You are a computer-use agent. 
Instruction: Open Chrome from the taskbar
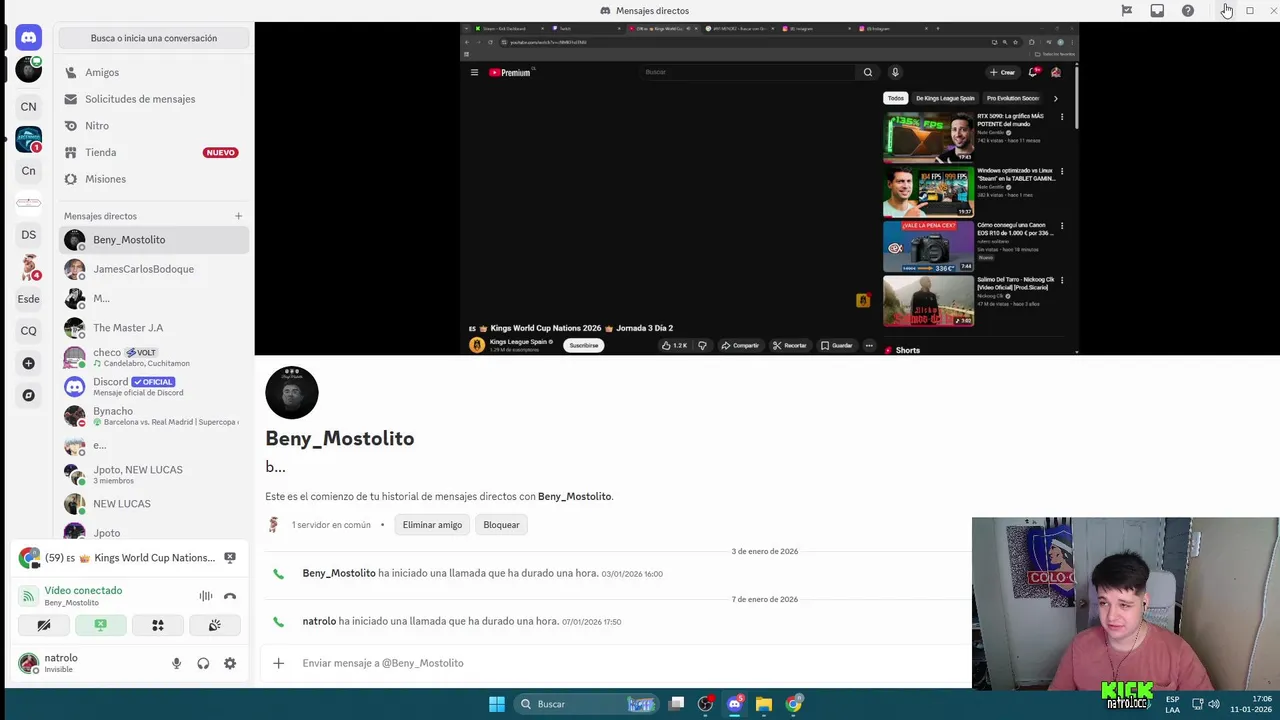point(793,704)
